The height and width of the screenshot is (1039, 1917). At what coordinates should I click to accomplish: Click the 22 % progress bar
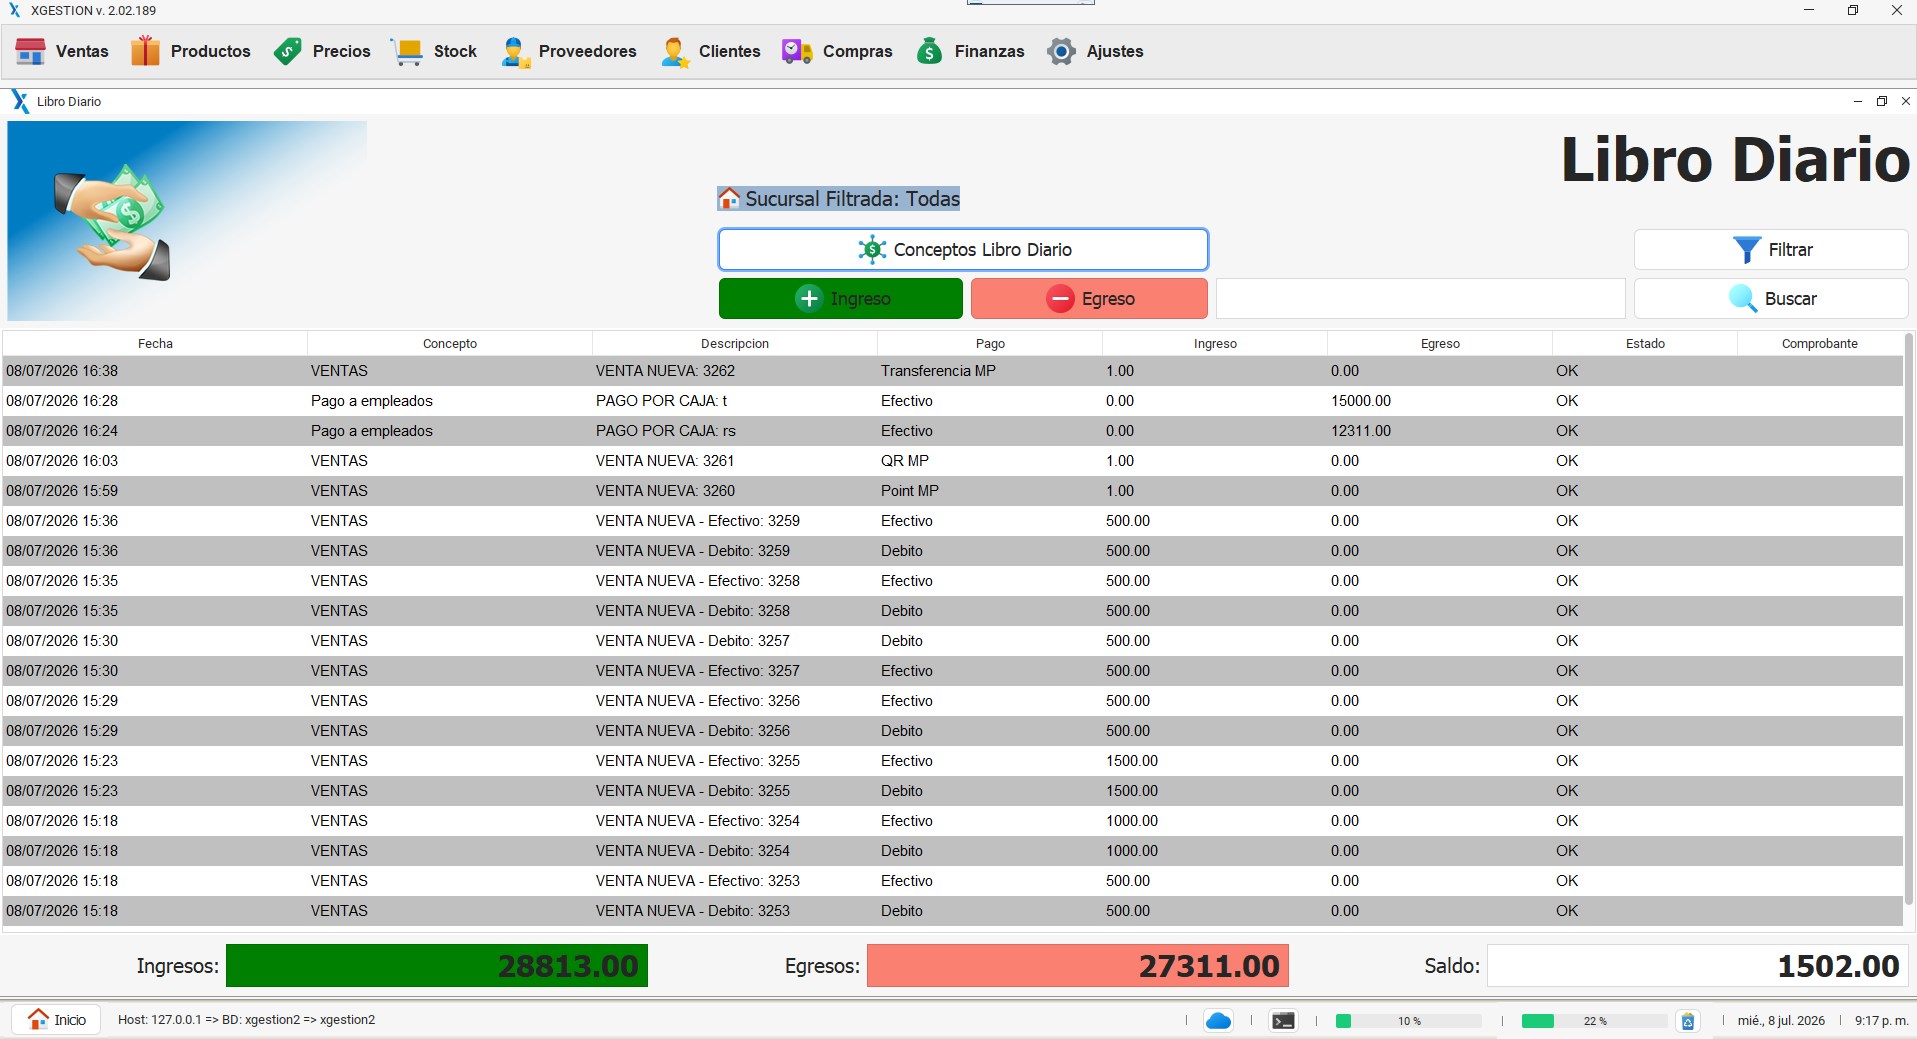point(1595,1021)
